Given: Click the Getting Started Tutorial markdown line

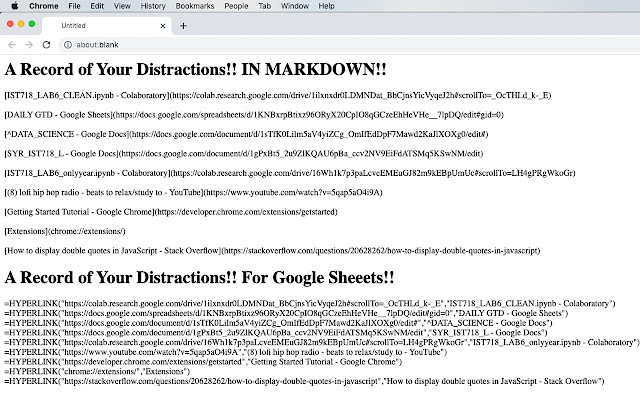Looking at the screenshot, I should click(171, 212).
